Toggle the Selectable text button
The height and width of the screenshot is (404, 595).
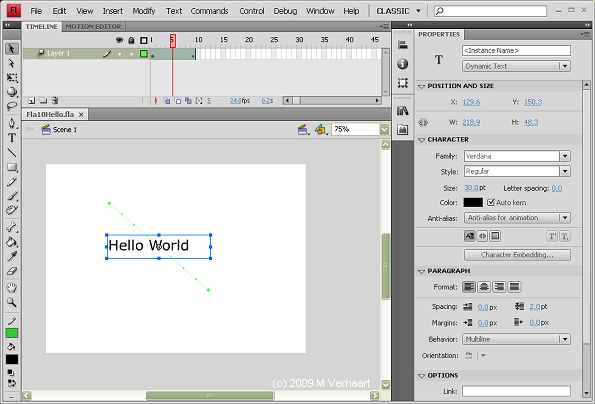pyautogui.click(x=469, y=236)
